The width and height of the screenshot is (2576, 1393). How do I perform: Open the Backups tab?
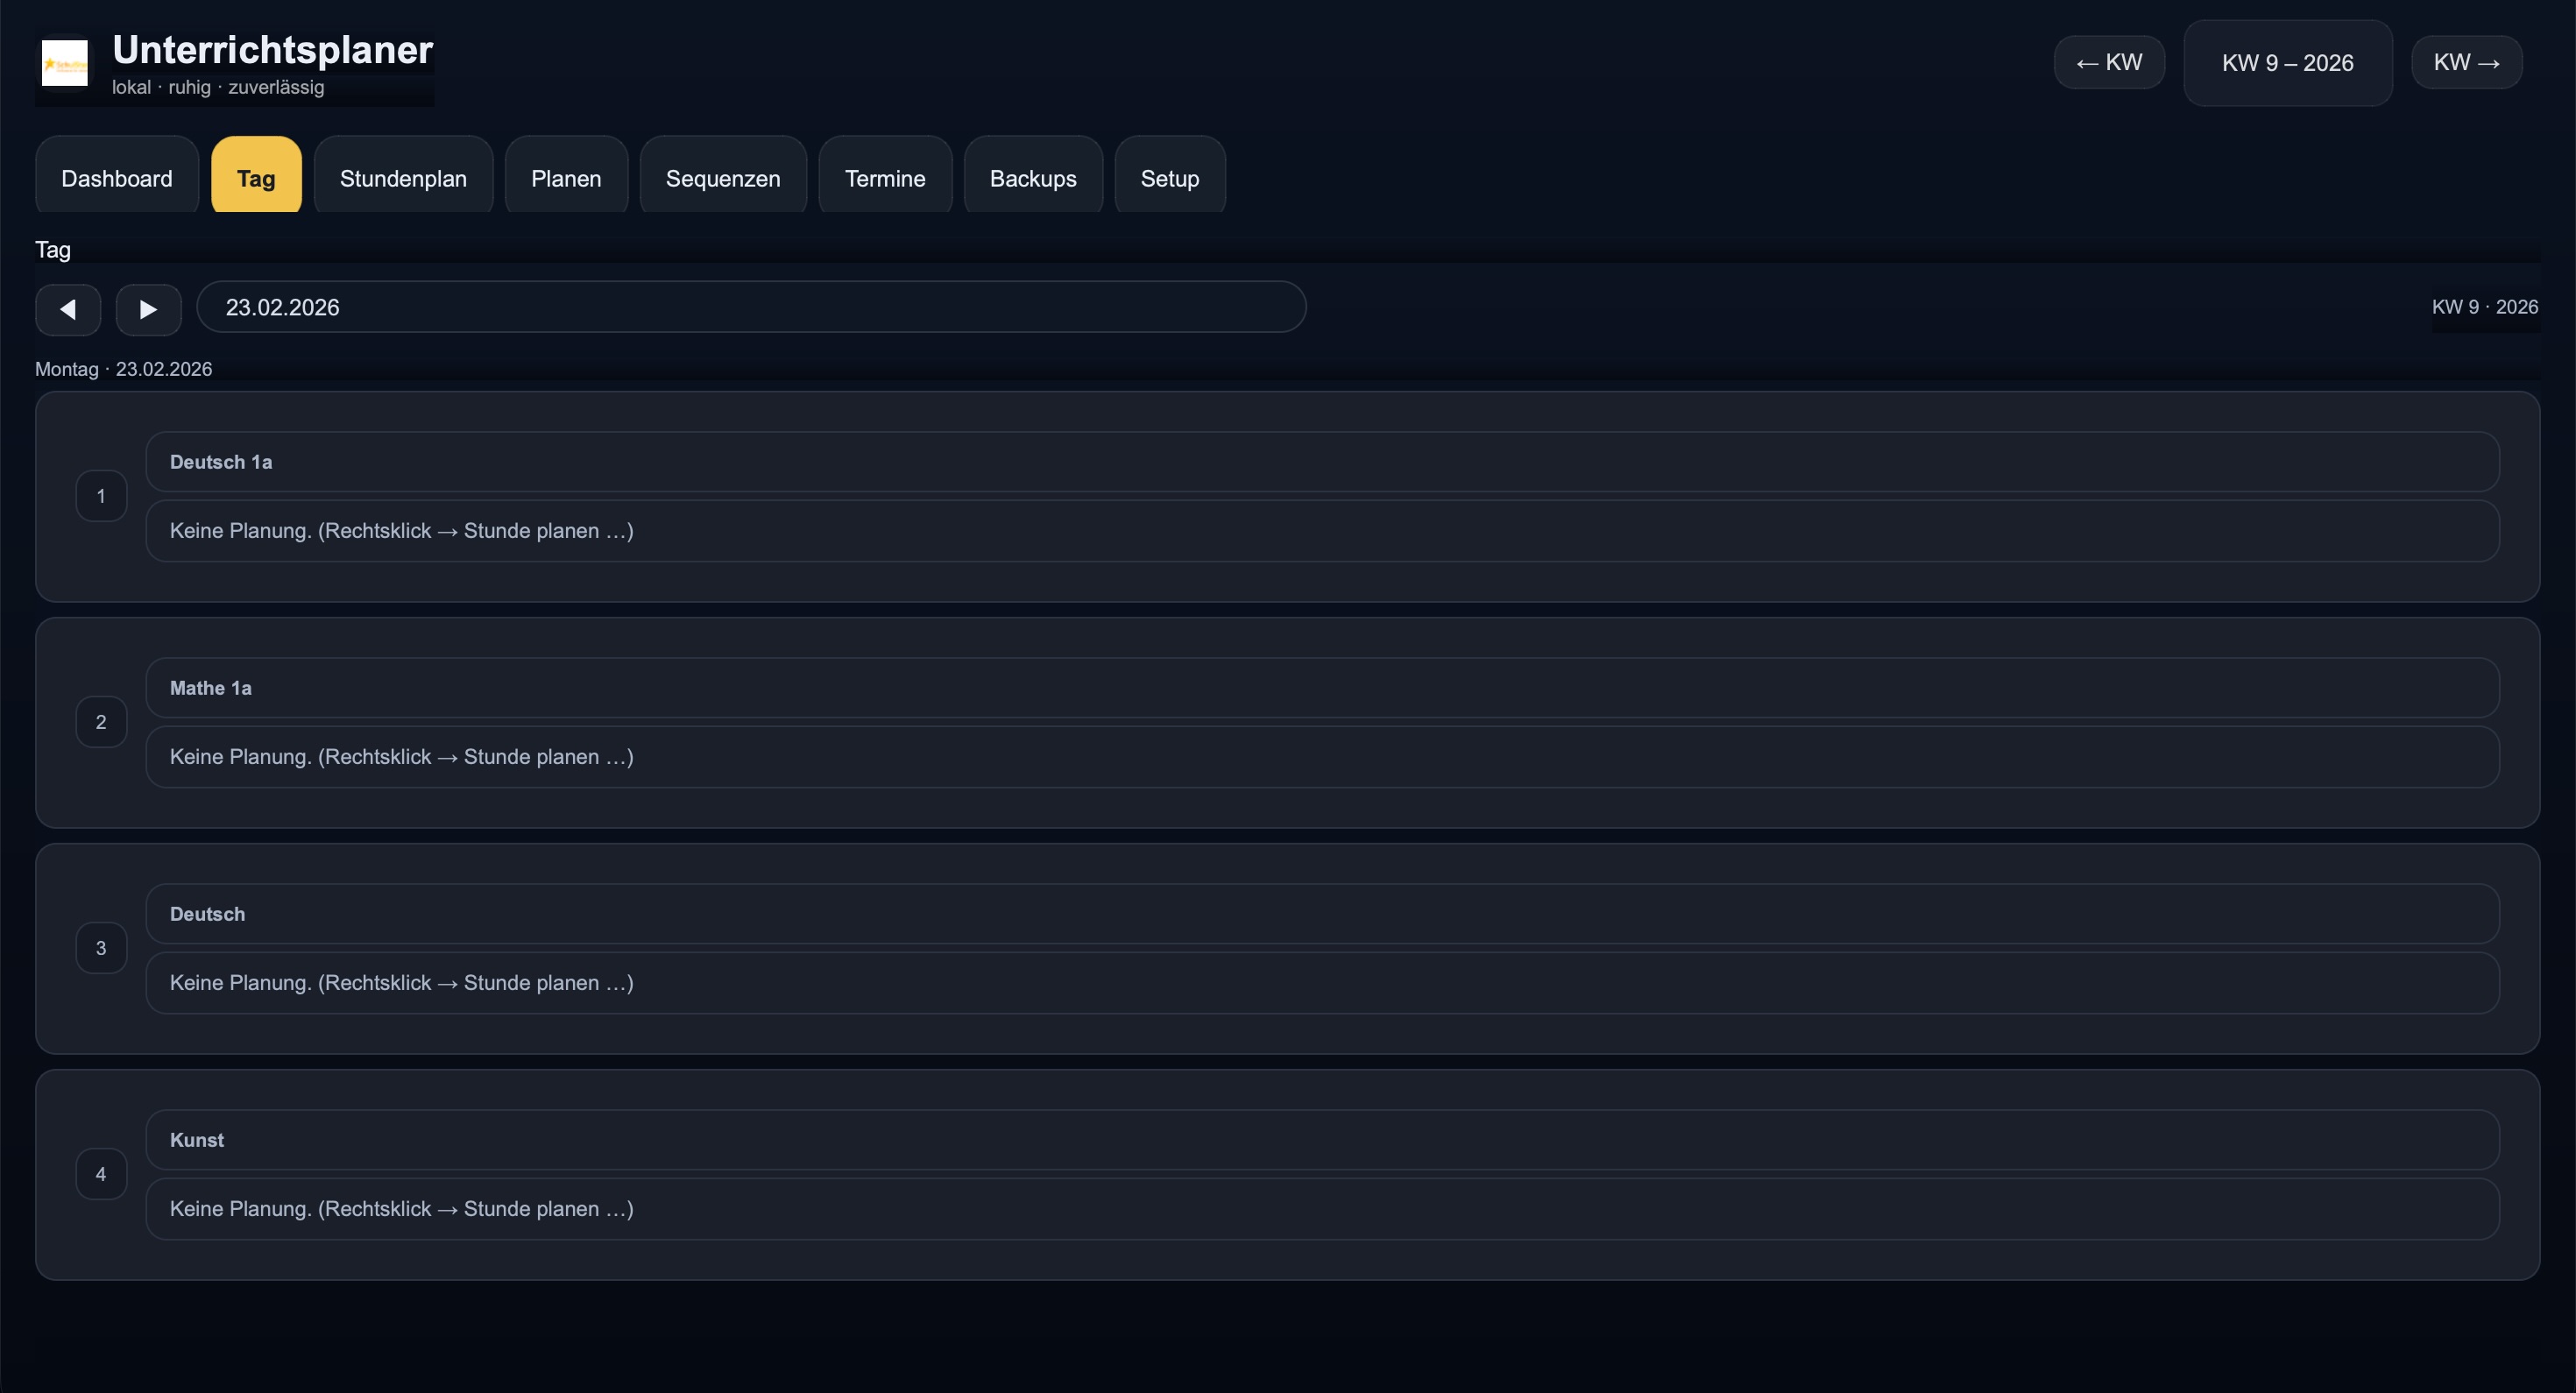1033,178
